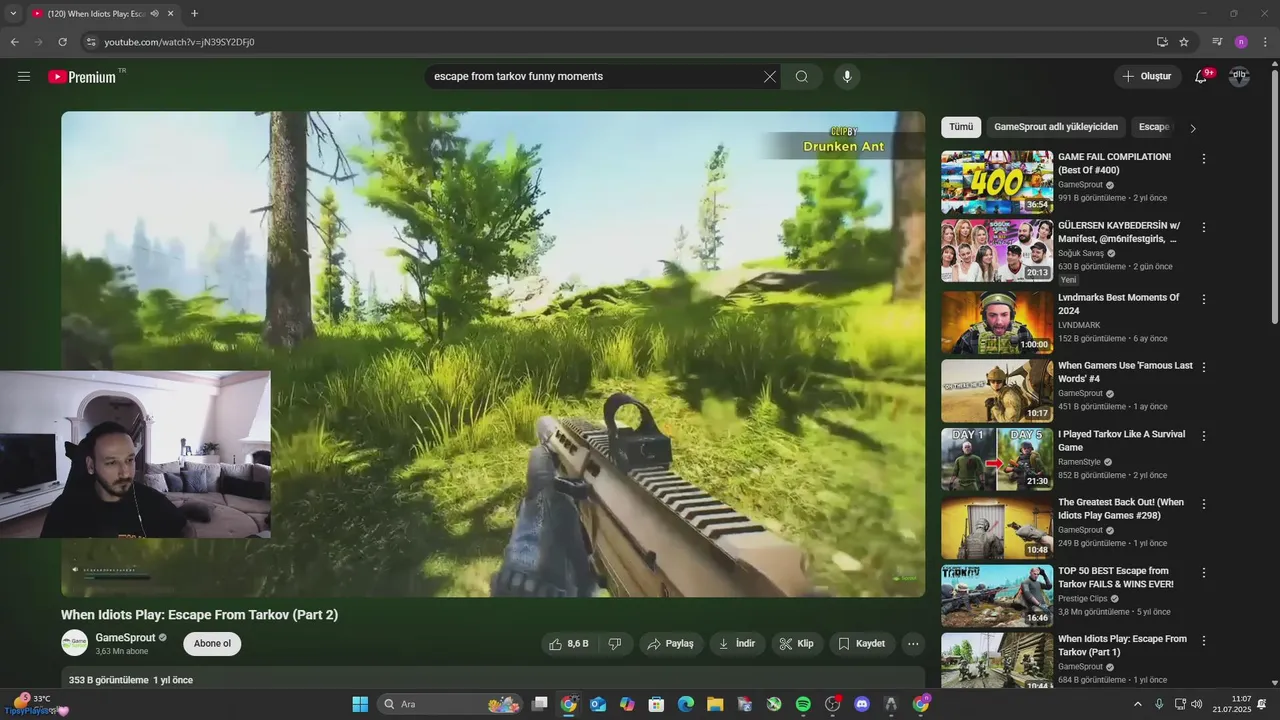Viewport: 1280px width, 720px height.
Task: Open the YouTube account avatar menu
Action: pos(1239,77)
